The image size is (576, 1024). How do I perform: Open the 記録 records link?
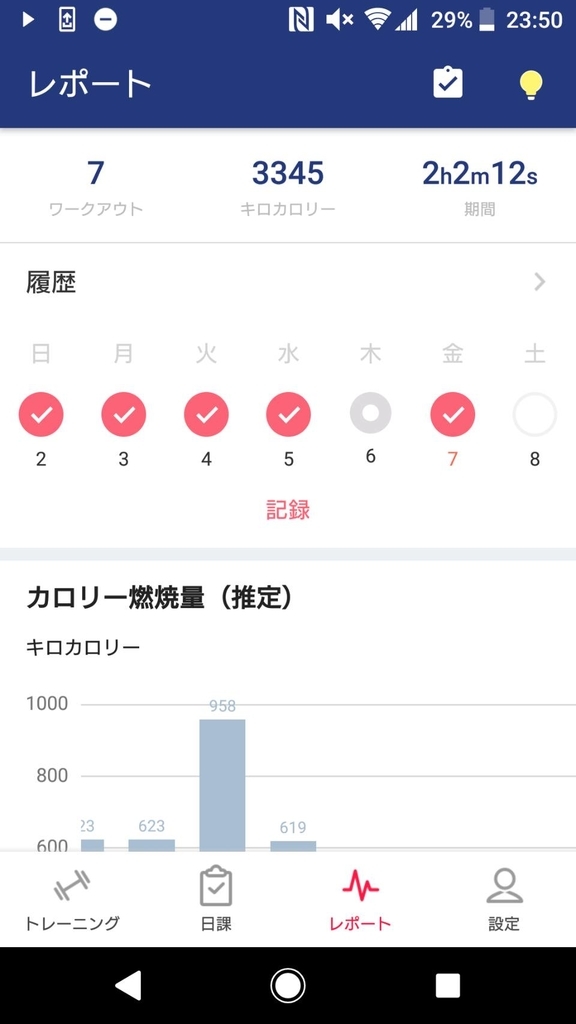[x=288, y=510]
